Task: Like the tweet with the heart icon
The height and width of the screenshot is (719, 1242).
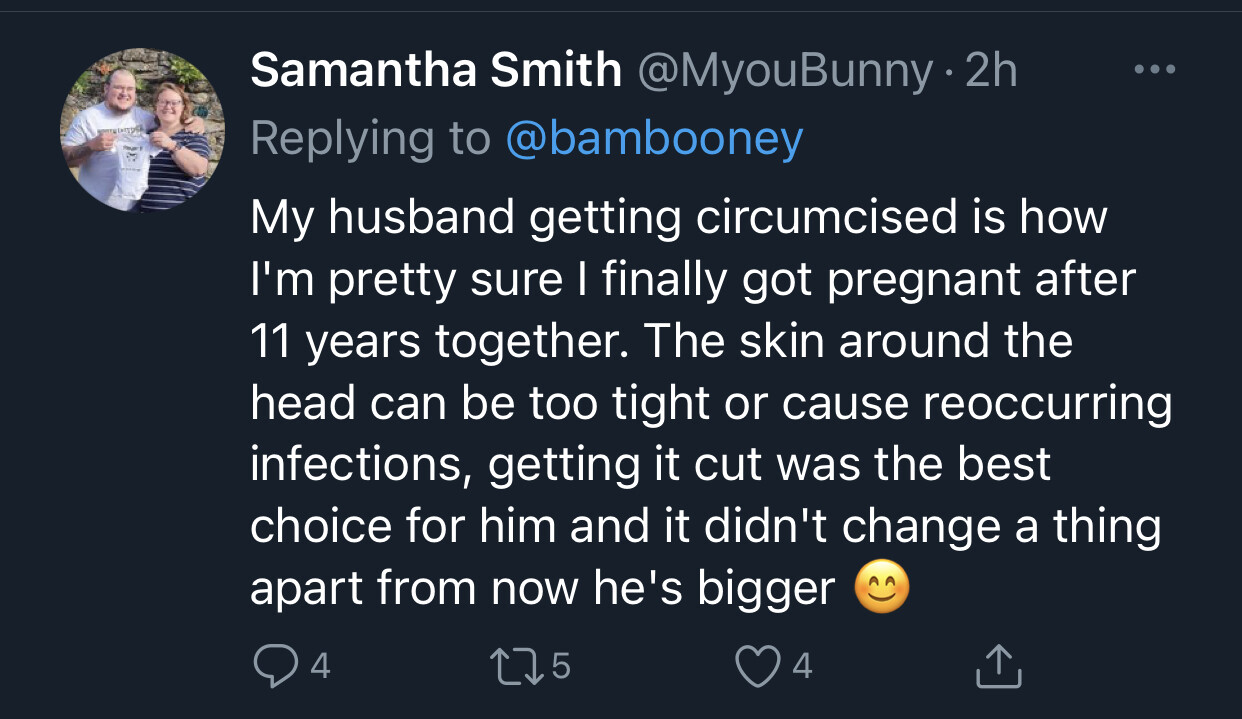Action: [x=755, y=666]
